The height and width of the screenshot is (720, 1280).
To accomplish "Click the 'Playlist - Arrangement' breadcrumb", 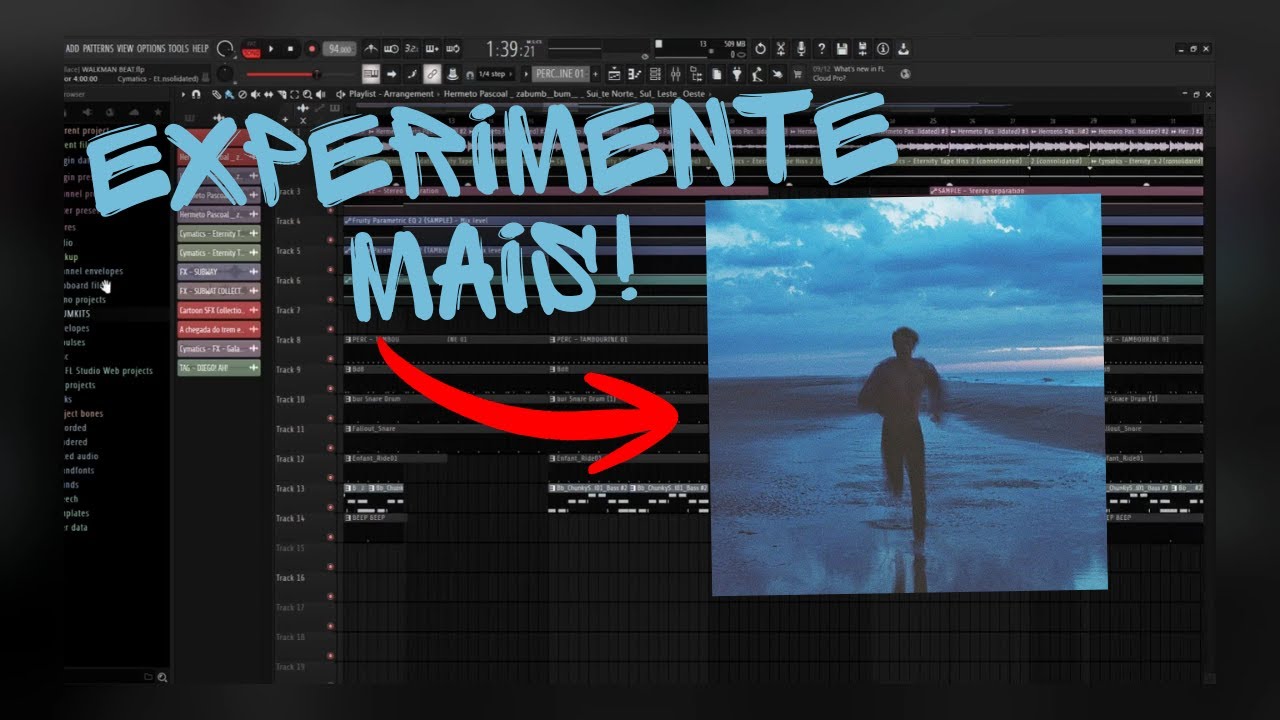I will [391, 94].
